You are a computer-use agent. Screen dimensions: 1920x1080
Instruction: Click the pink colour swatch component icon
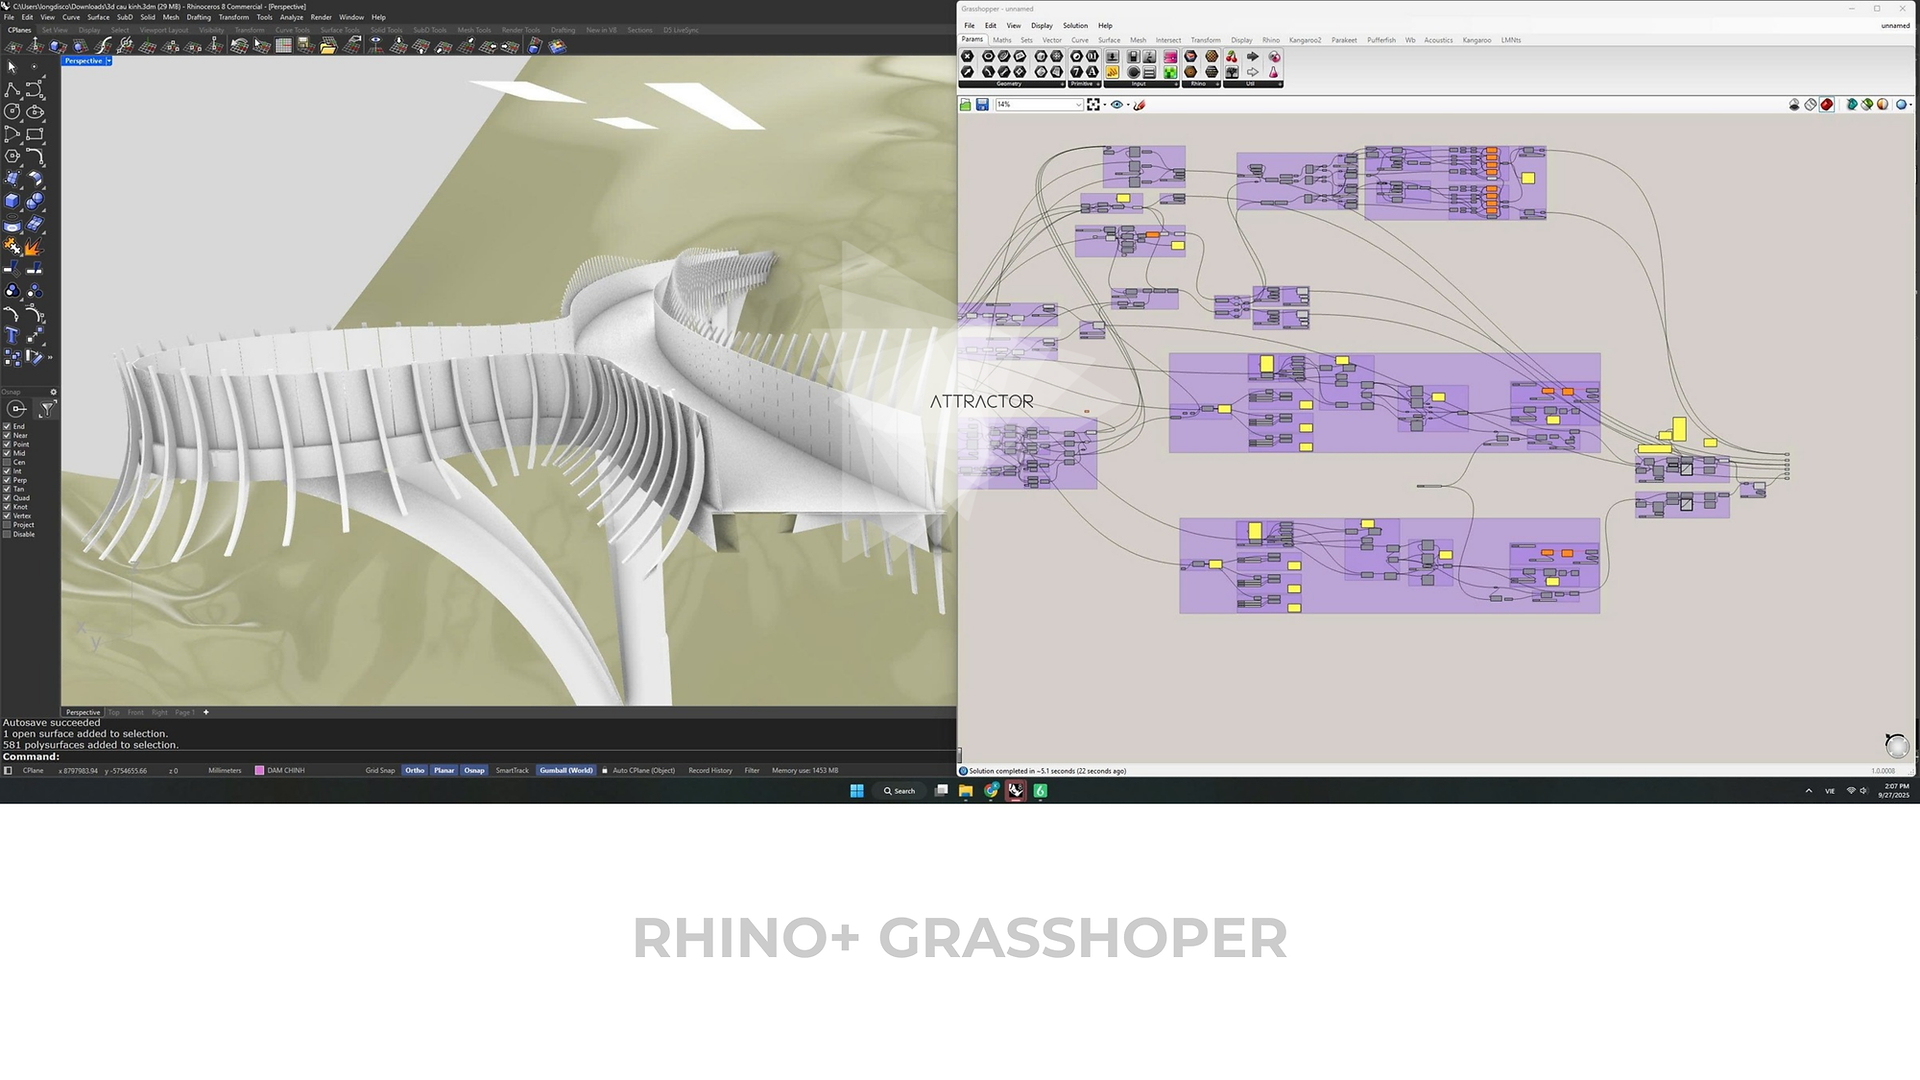pos(1170,57)
